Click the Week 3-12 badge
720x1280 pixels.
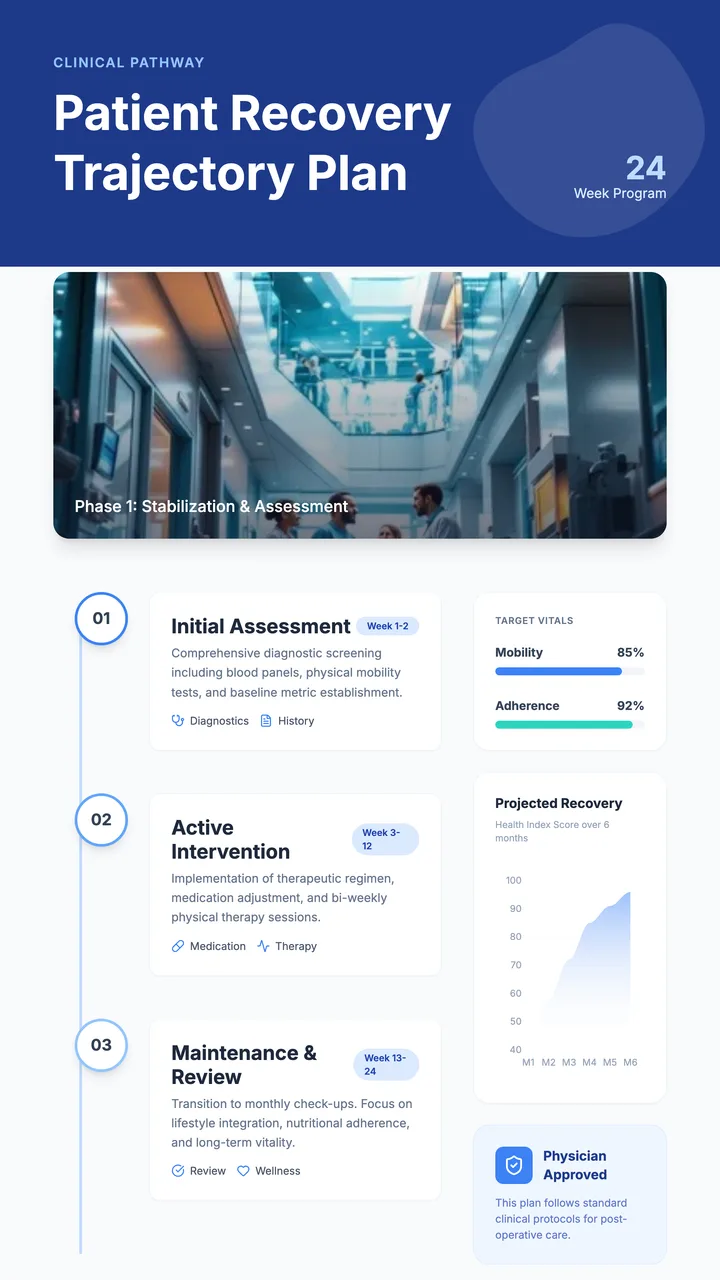pyautogui.click(x=385, y=839)
